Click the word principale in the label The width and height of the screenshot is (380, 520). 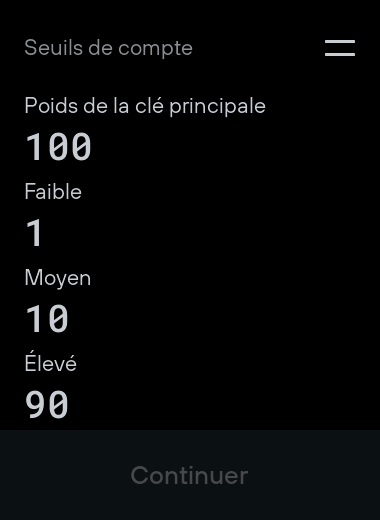coord(217,107)
